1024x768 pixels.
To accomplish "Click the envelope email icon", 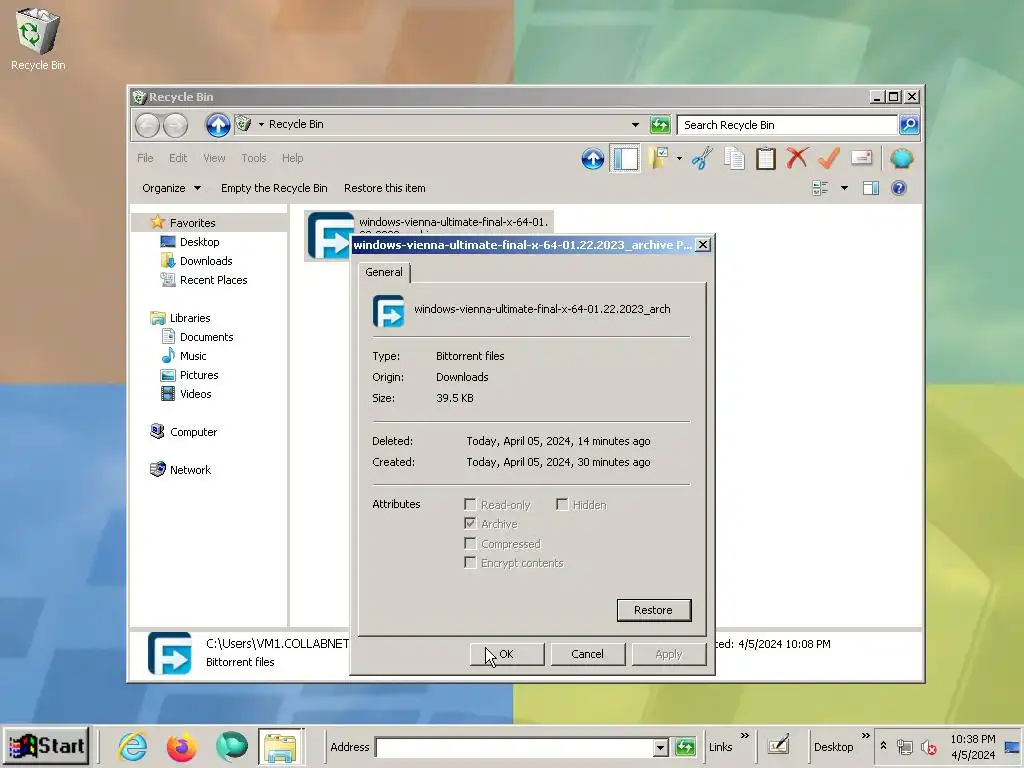I will pyautogui.click(x=861, y=158).
